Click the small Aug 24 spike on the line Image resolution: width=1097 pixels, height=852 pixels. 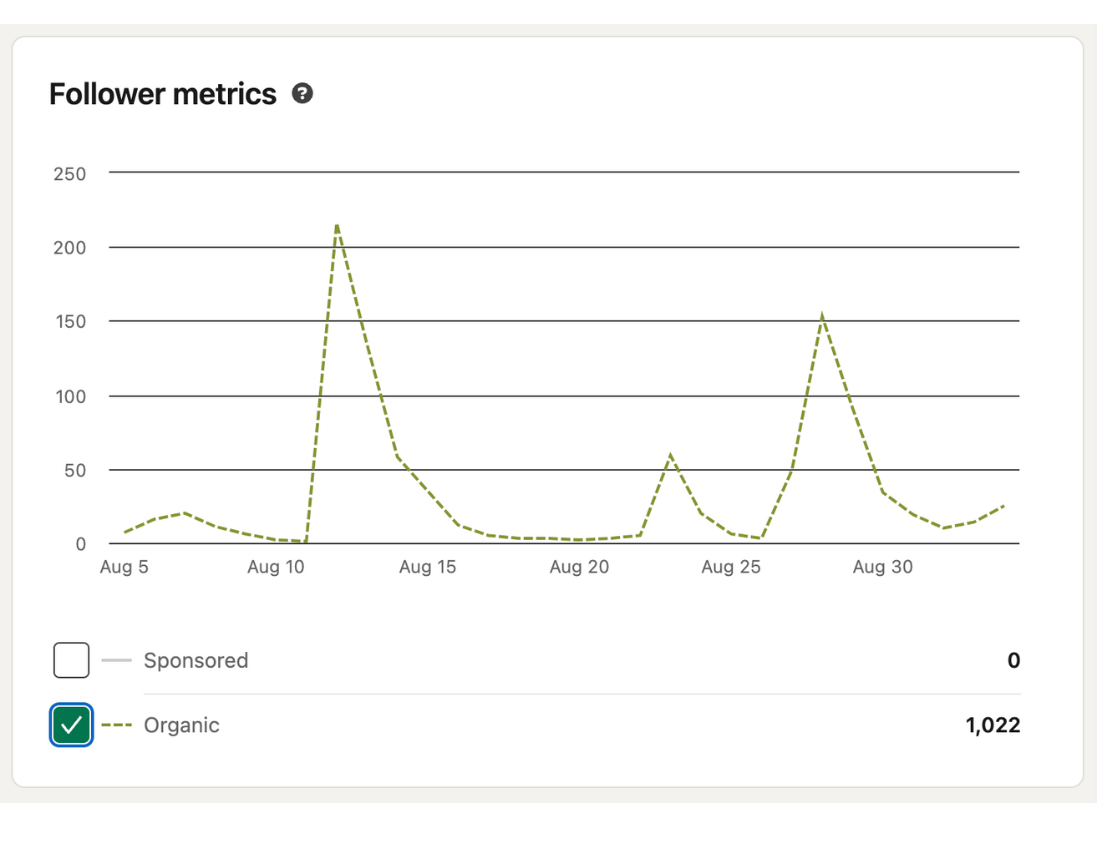[x=670, y=453]
